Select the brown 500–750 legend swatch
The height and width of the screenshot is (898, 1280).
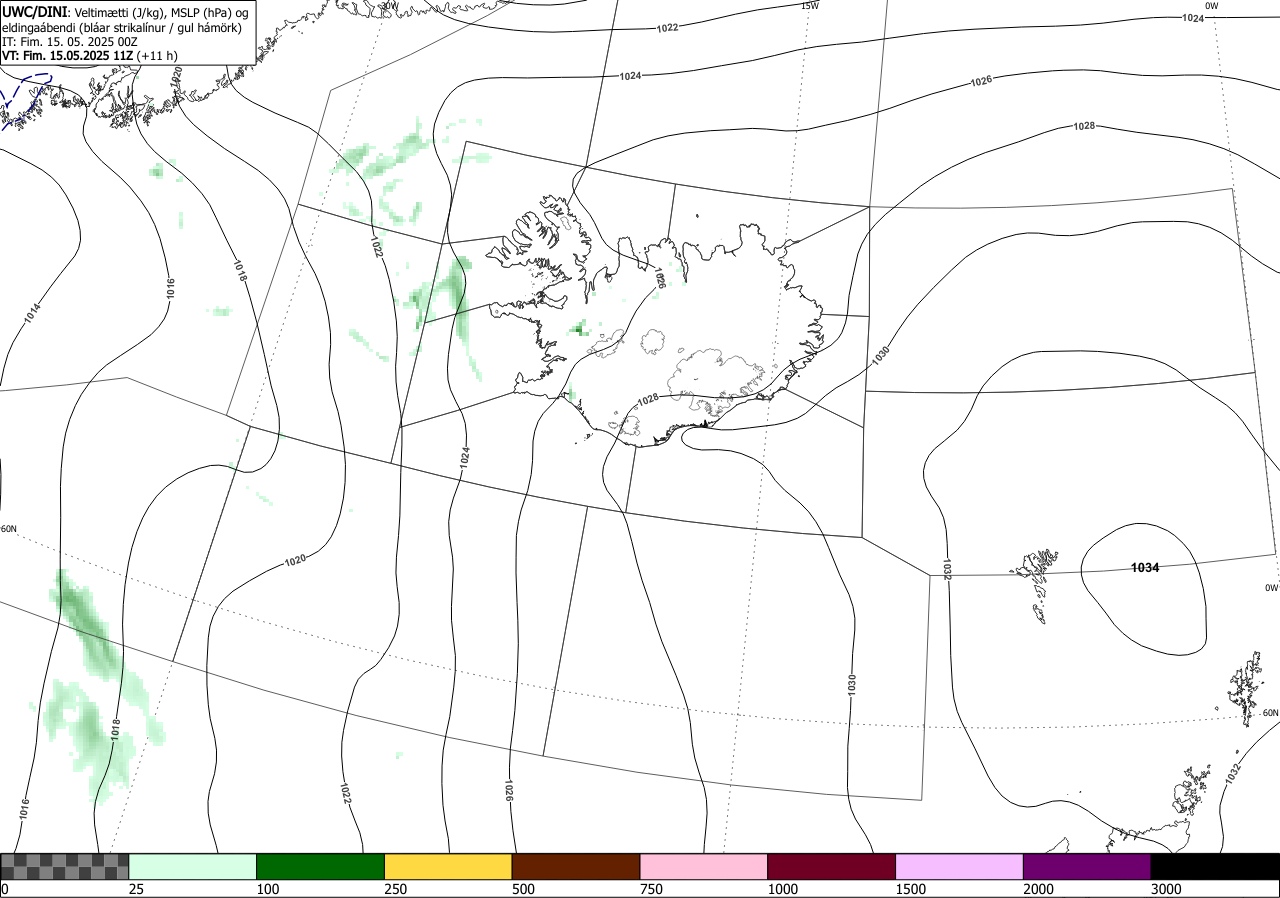(576, 866)
